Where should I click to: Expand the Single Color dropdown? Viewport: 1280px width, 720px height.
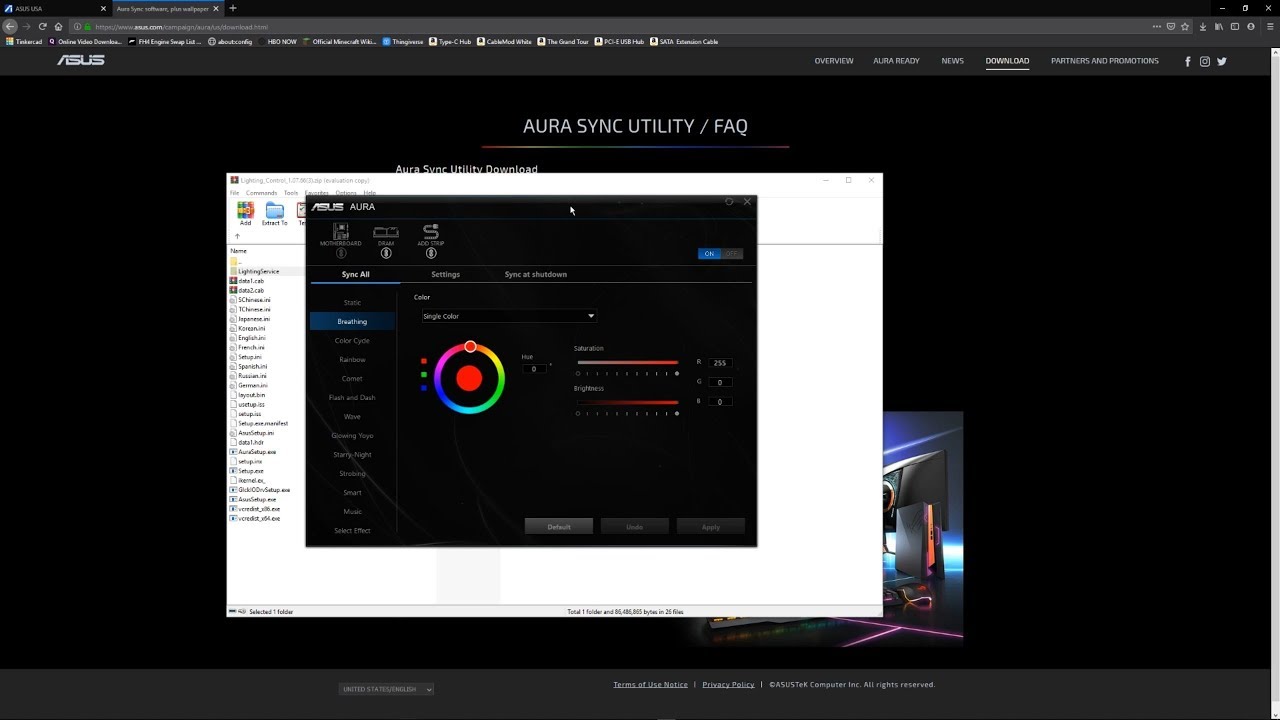pyautogui.click(x=508, y=316)
